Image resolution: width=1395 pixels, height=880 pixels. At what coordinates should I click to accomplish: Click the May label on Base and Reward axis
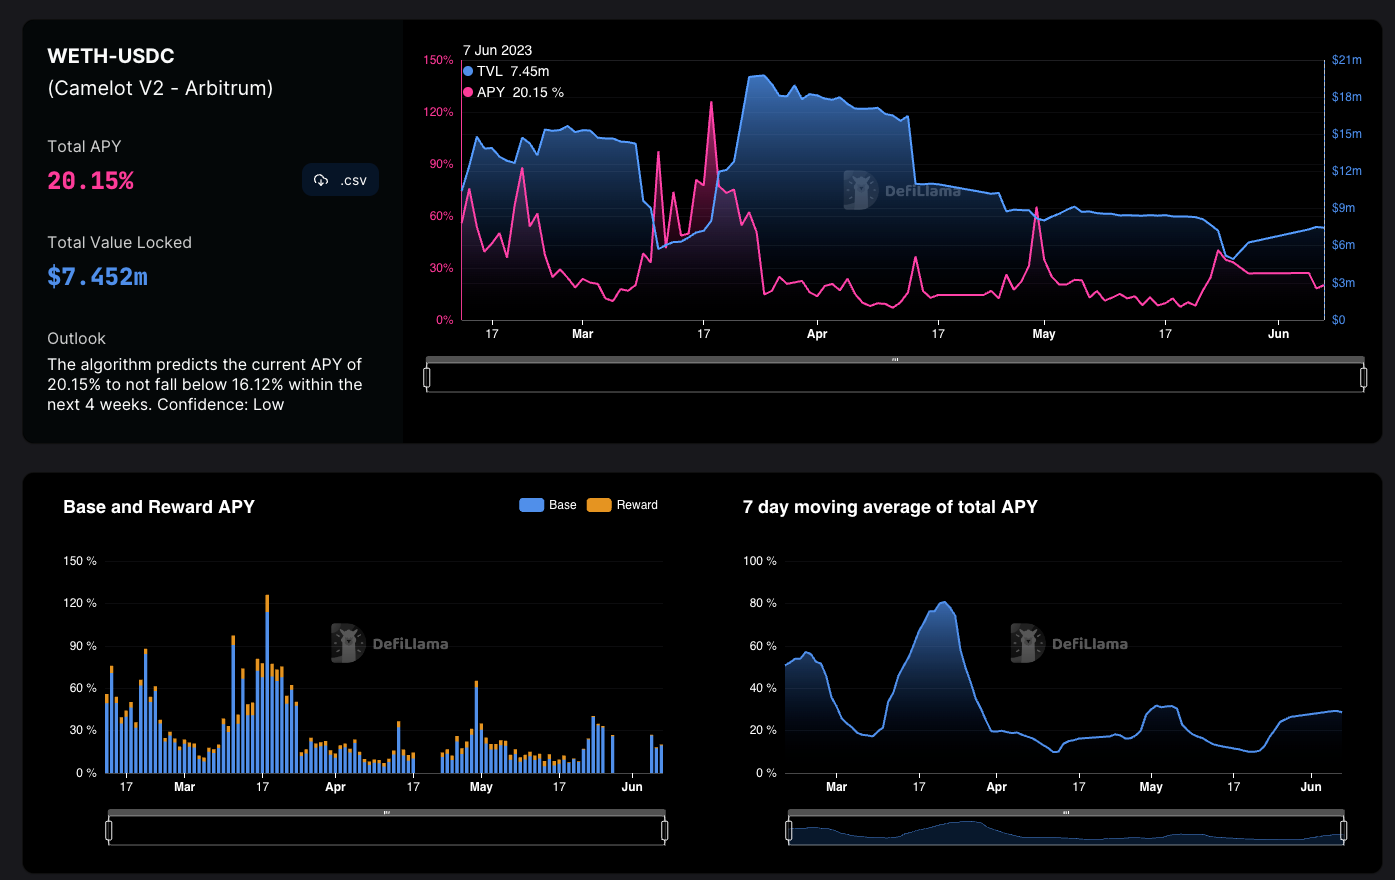(x=481, y=787)
